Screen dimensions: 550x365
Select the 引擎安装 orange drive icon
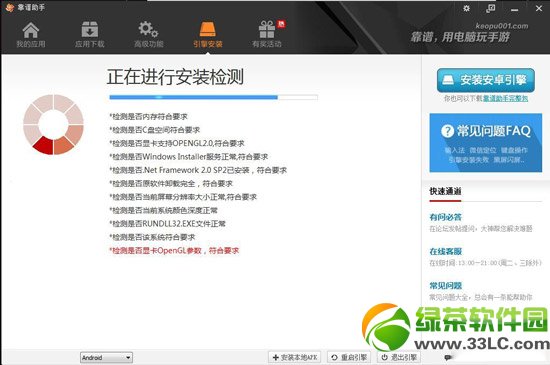(x=208, y=29)
